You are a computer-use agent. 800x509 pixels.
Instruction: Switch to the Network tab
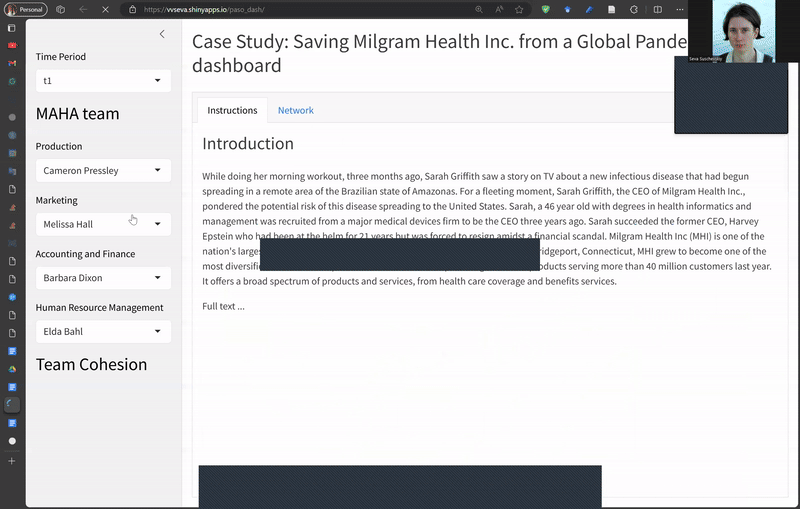[x=295, y=110]
